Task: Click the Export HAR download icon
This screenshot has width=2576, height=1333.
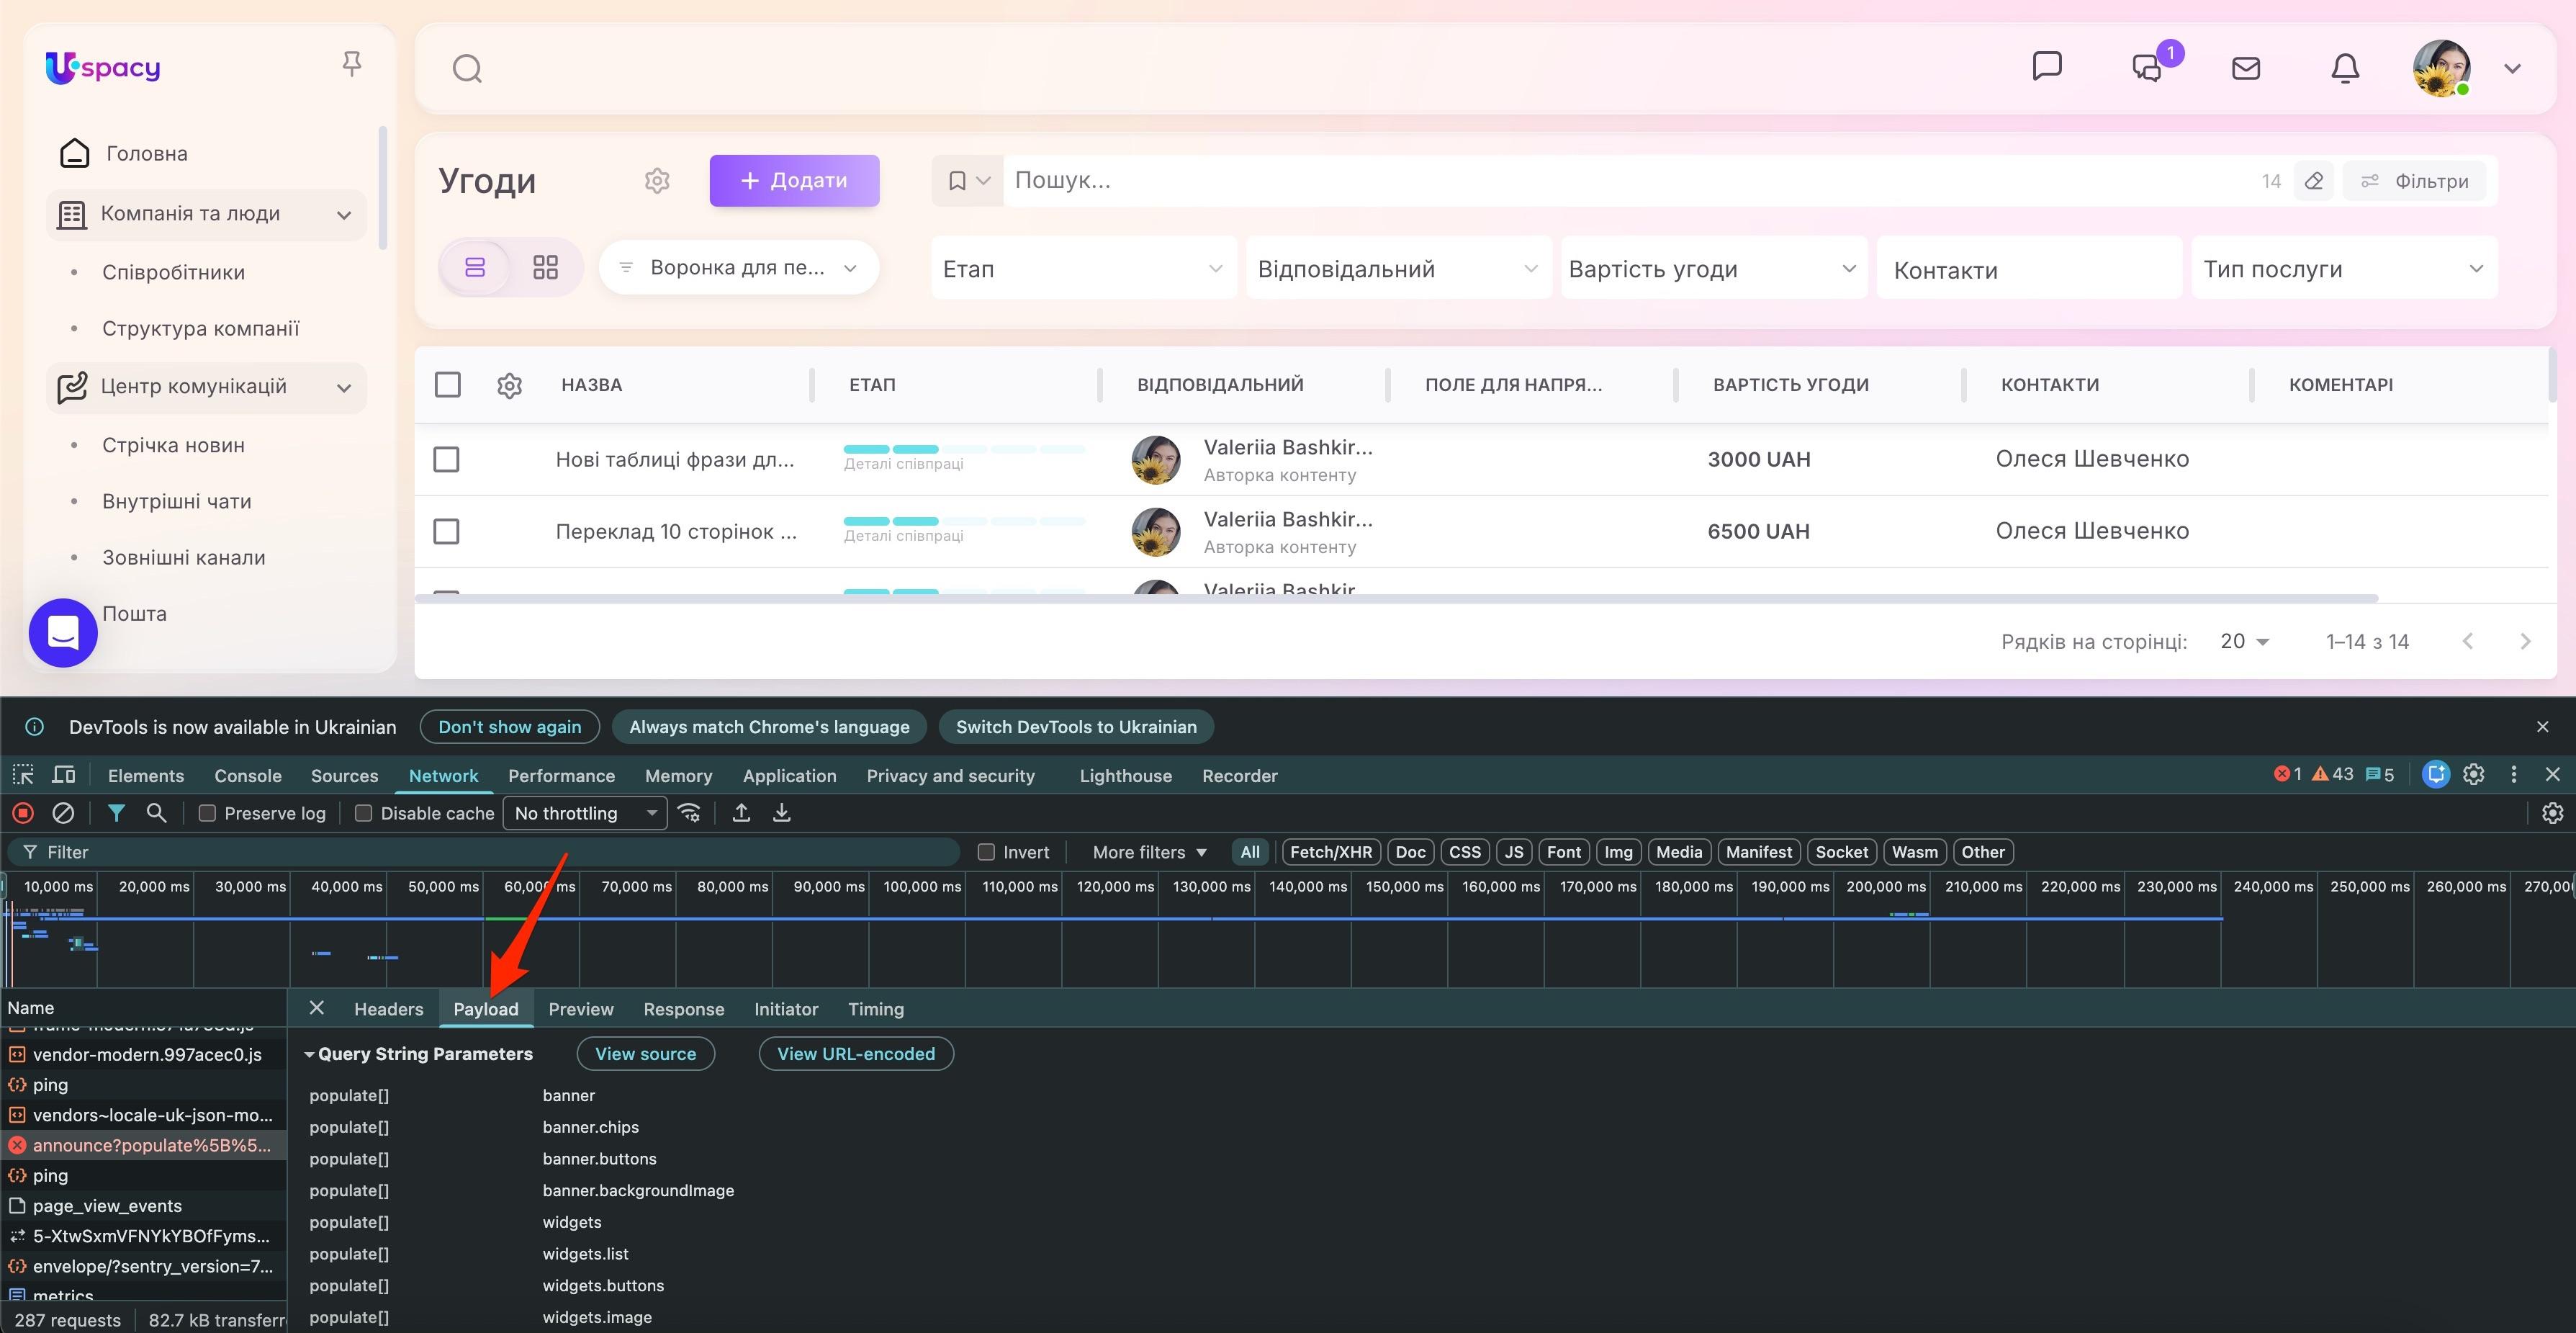Action: click(x=782, y=813)
